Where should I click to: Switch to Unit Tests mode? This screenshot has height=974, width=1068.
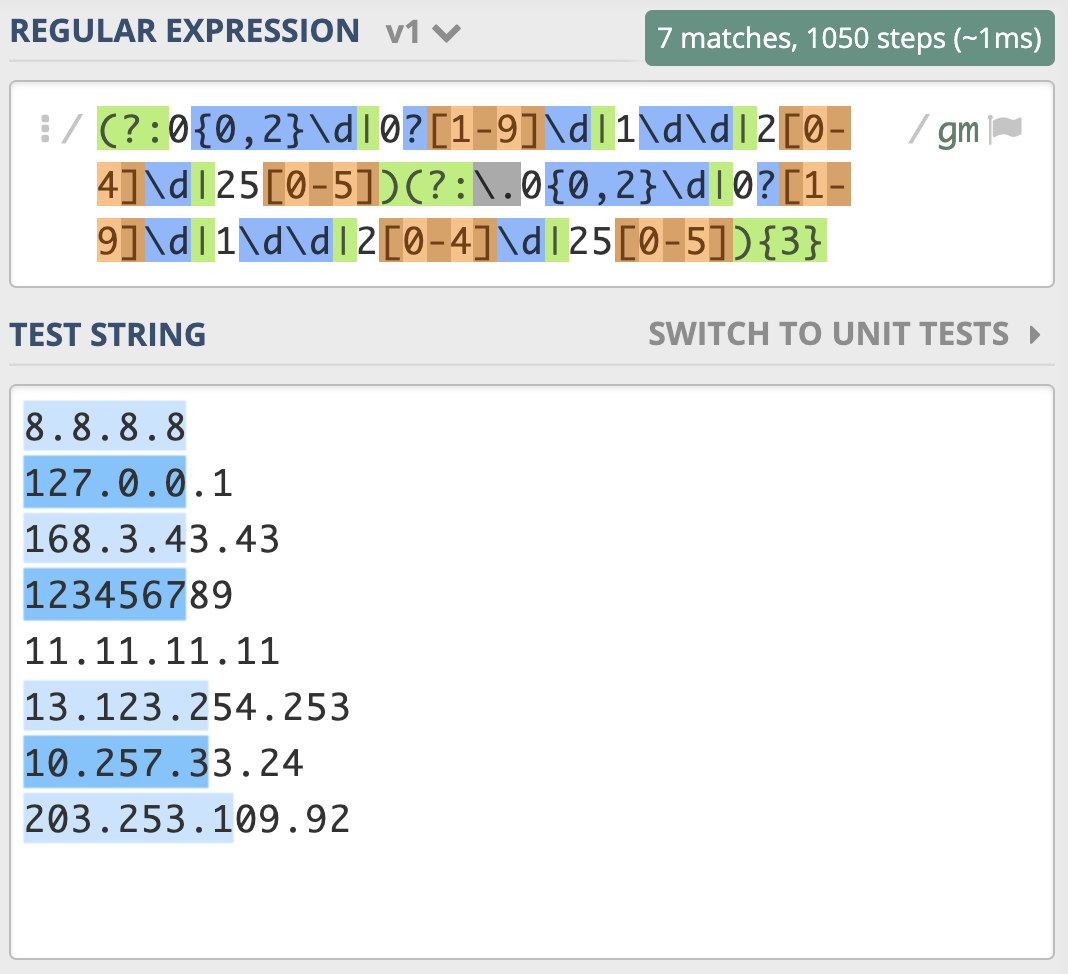click(x=828, y=334)
